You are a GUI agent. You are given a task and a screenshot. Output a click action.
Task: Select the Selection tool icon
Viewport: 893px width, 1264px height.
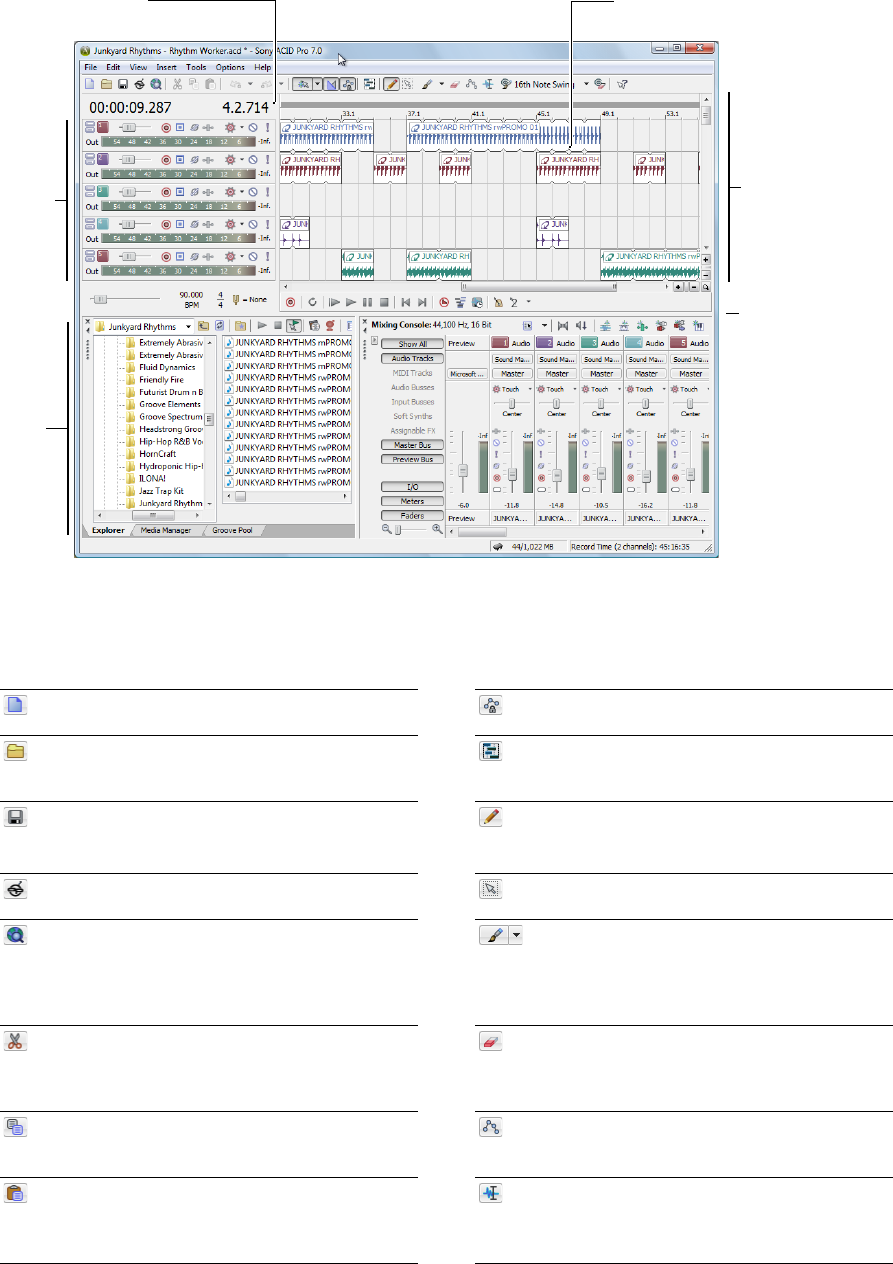(408, 85)
